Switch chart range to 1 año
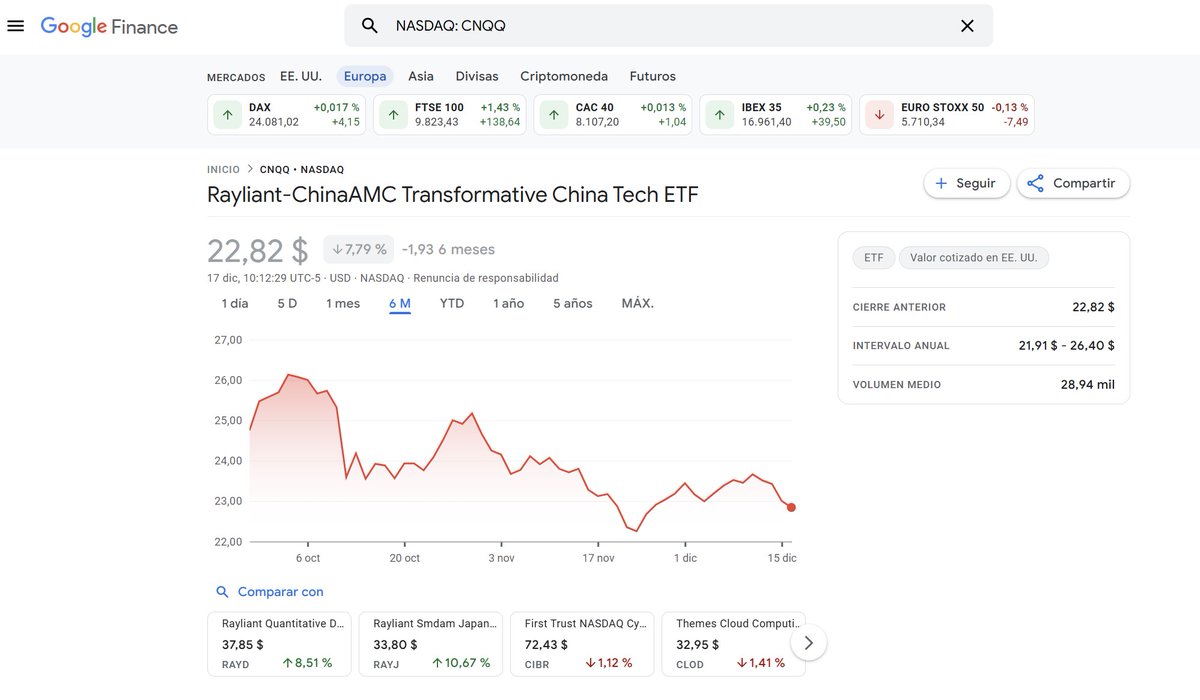Screen dimensions: 1200x700 pos(508,303)
